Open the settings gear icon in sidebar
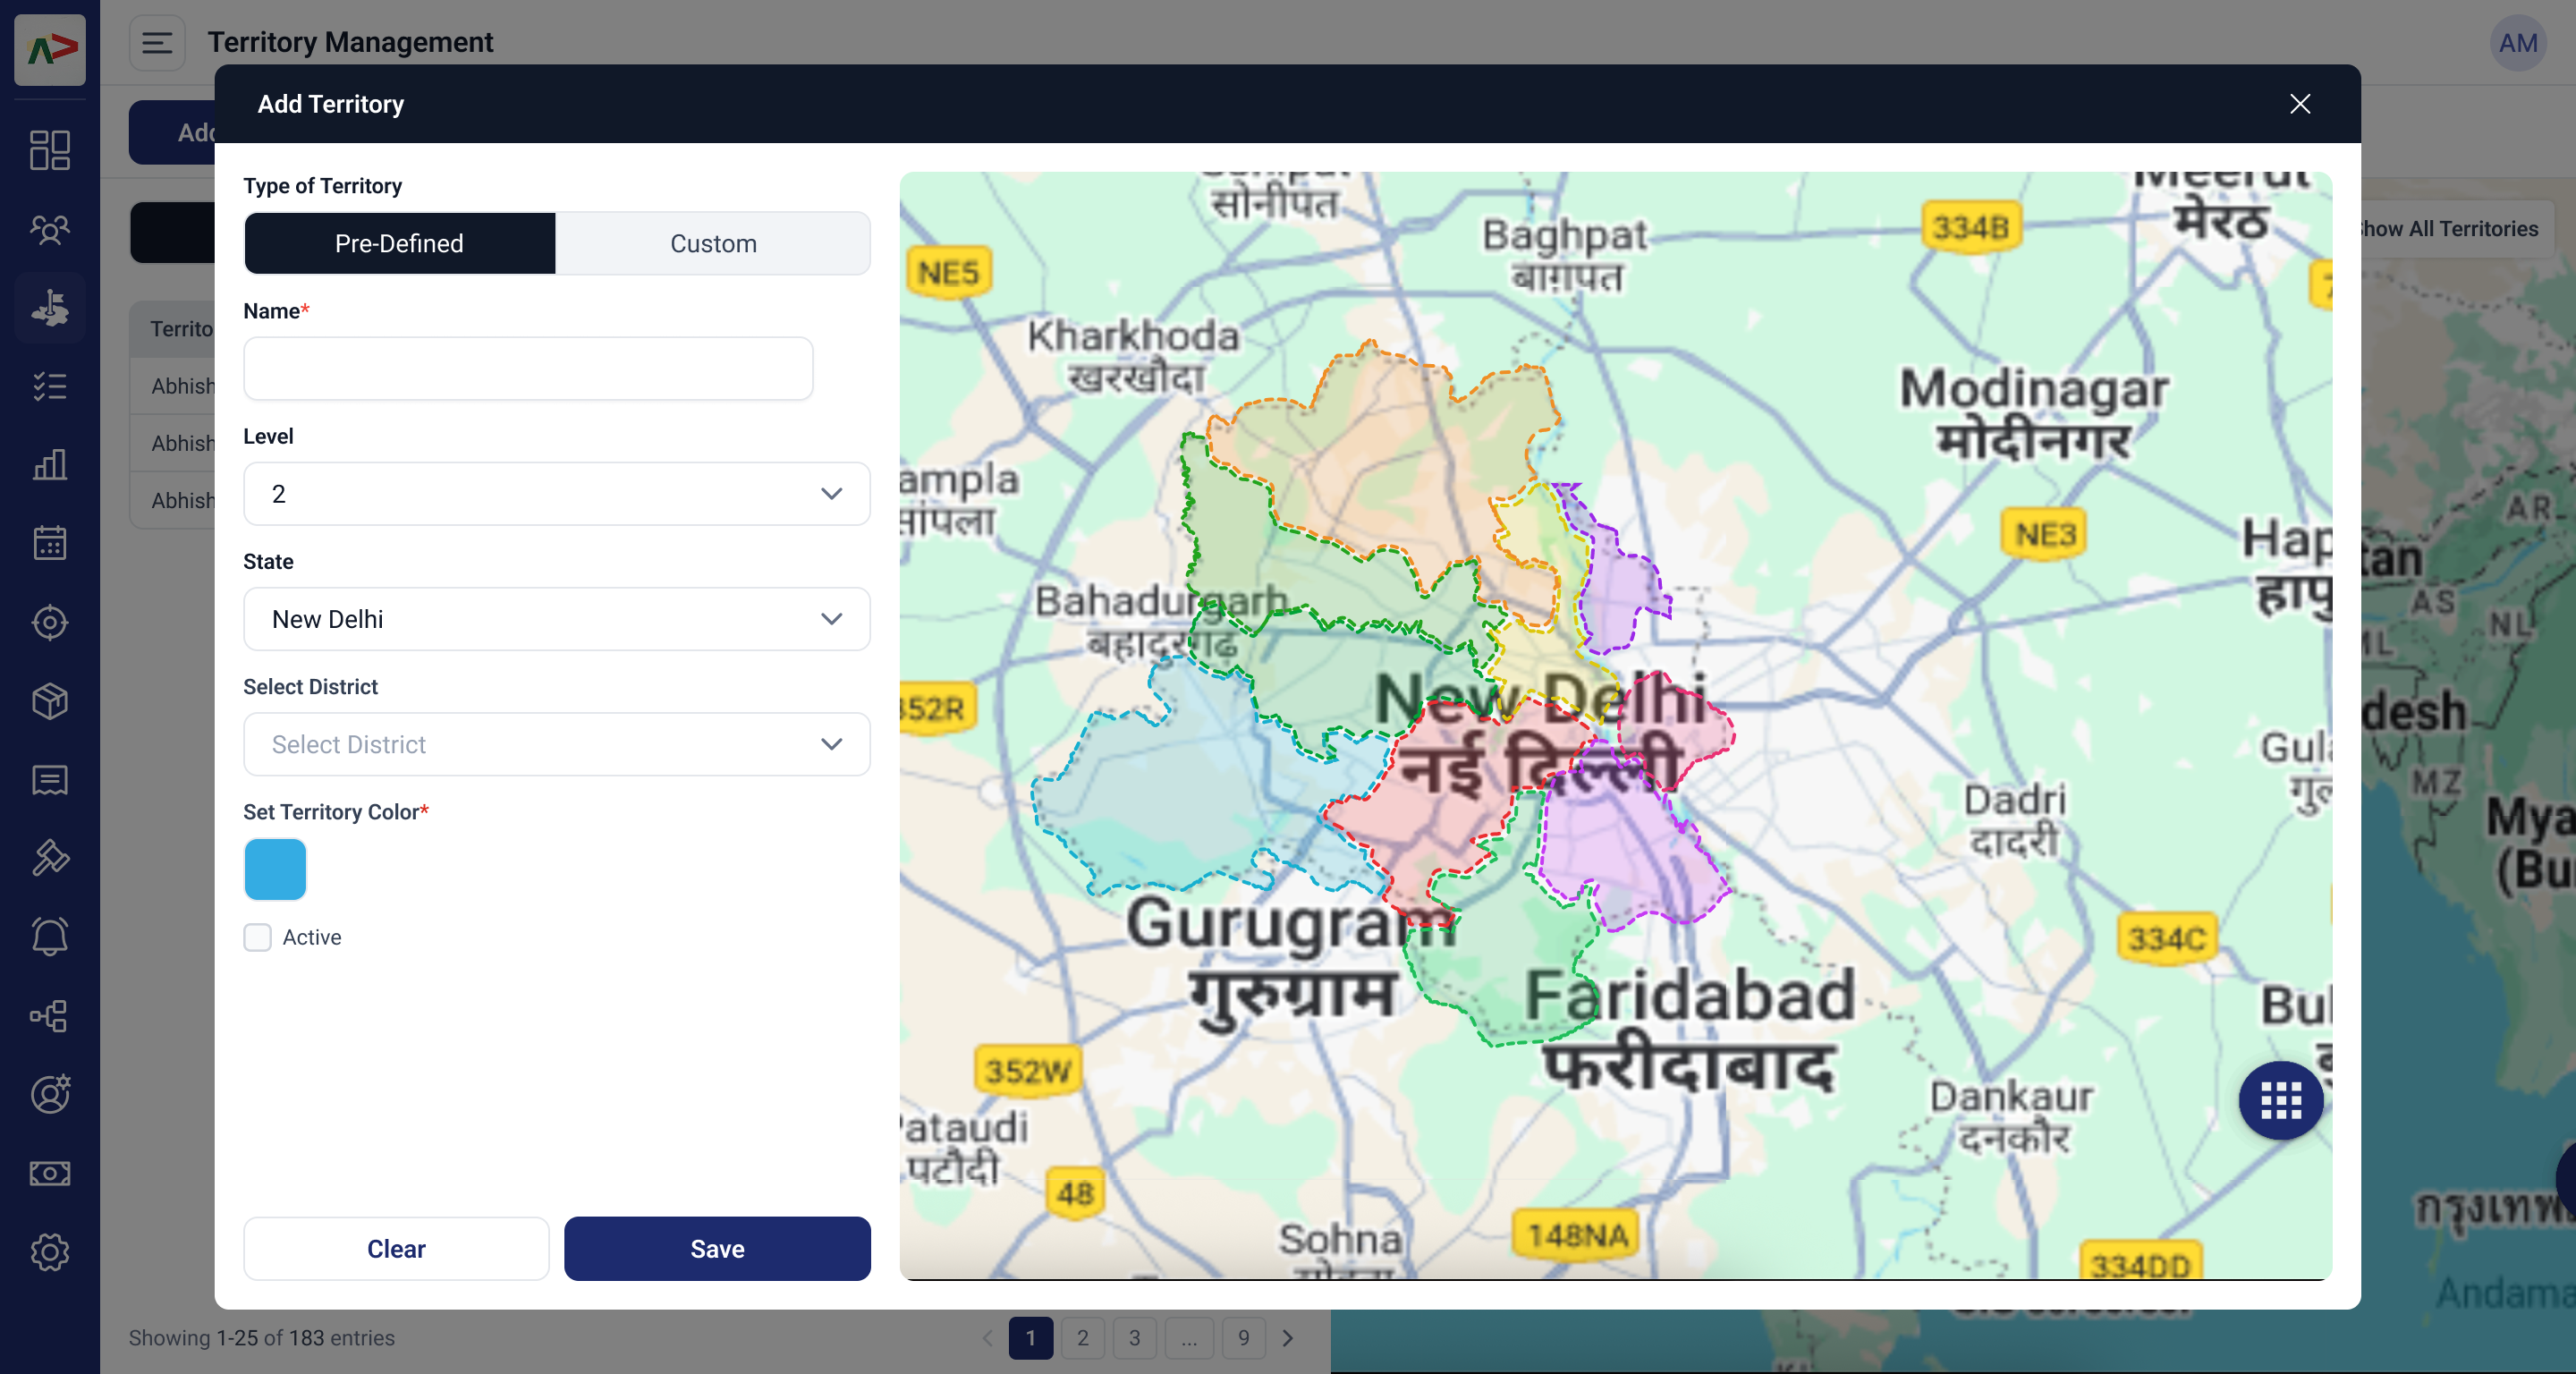 pos(50,1252)
